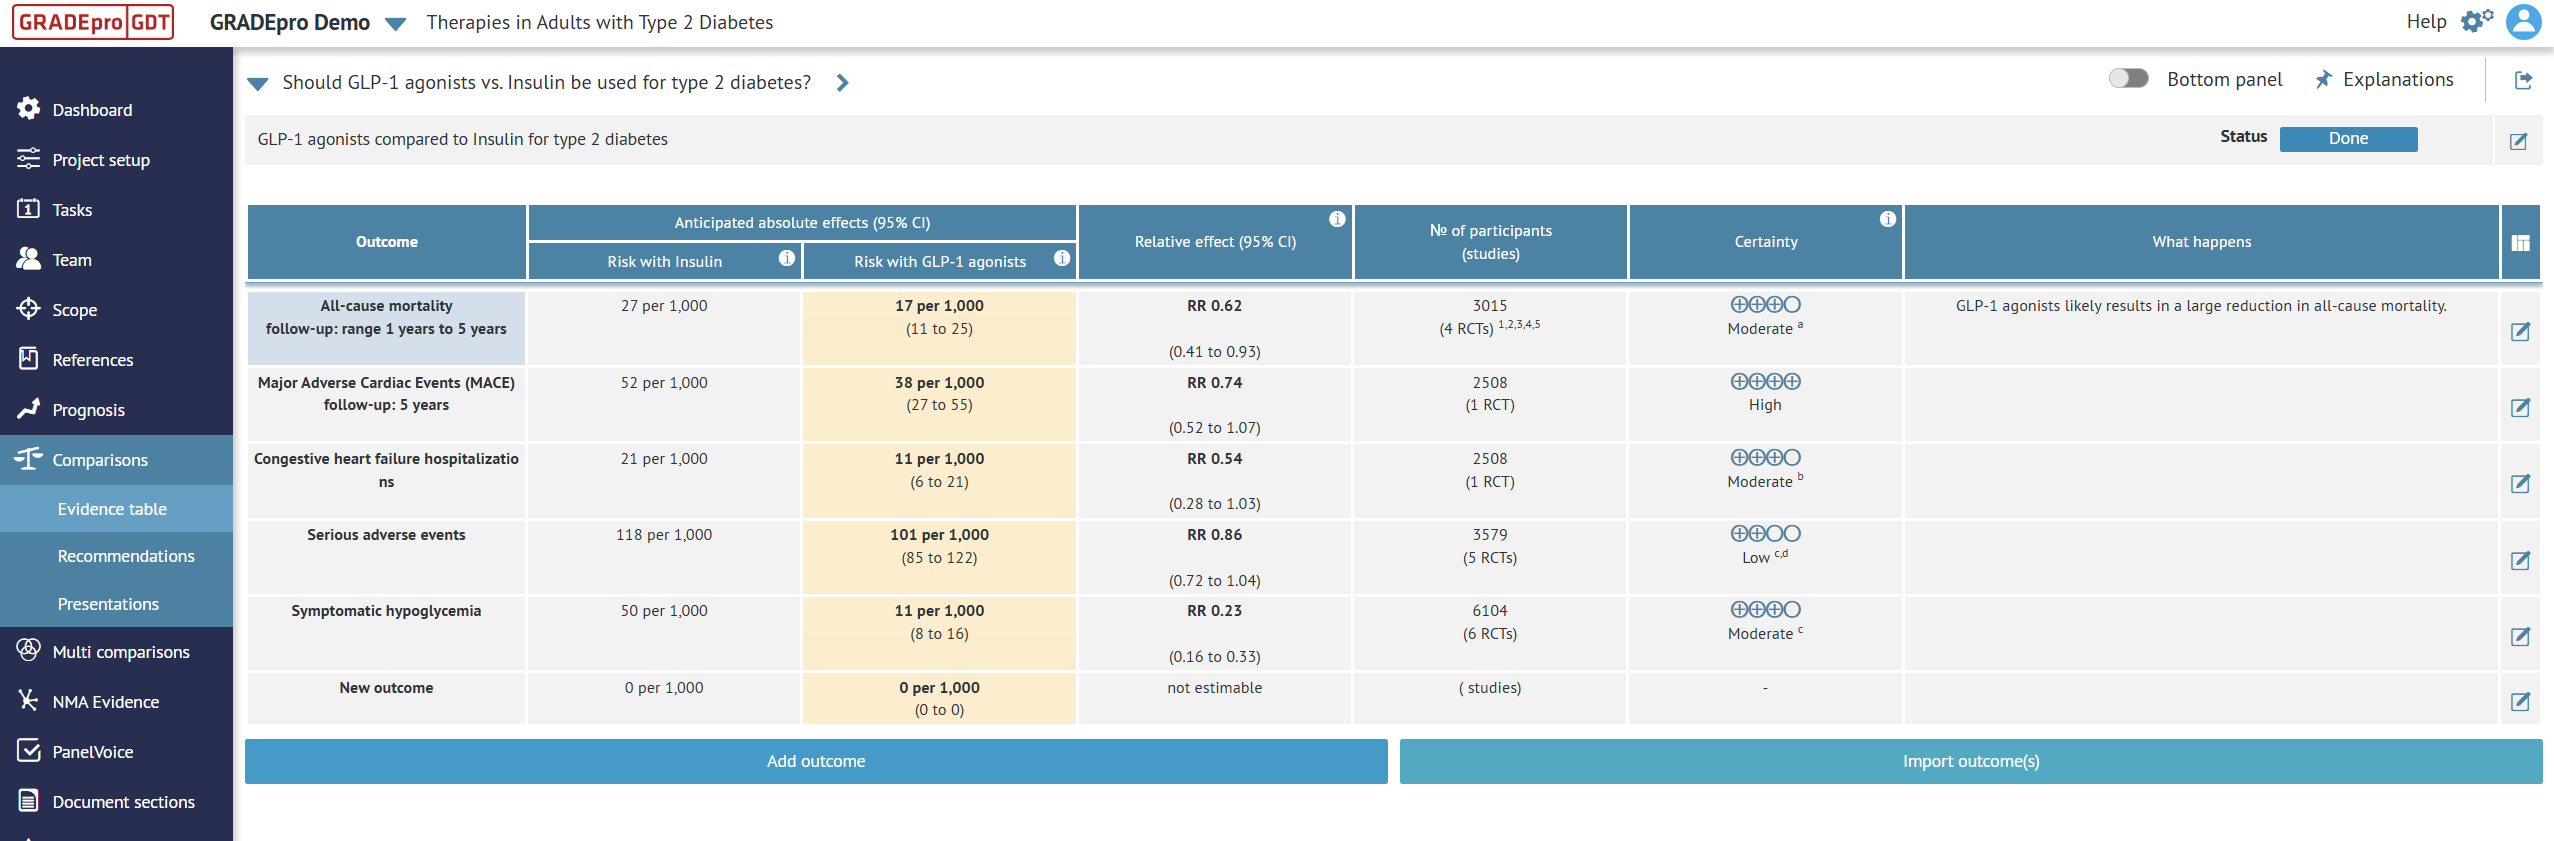The image size is (2554, 841).
Task: Click the 'Therapies in Adults with Type 2 Diabetes' title
Action: 600,22
